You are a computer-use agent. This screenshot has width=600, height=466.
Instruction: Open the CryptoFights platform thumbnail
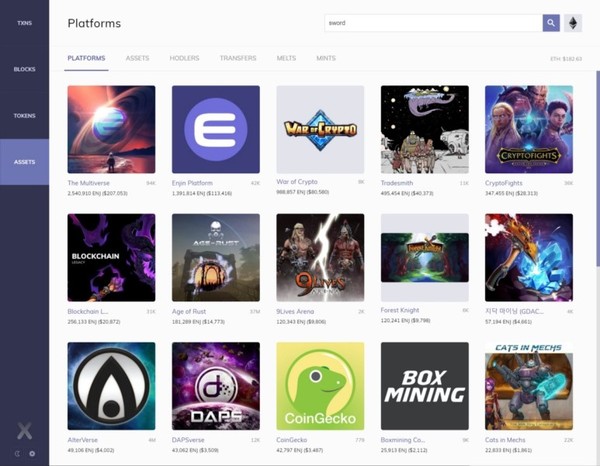pos(529,129)
